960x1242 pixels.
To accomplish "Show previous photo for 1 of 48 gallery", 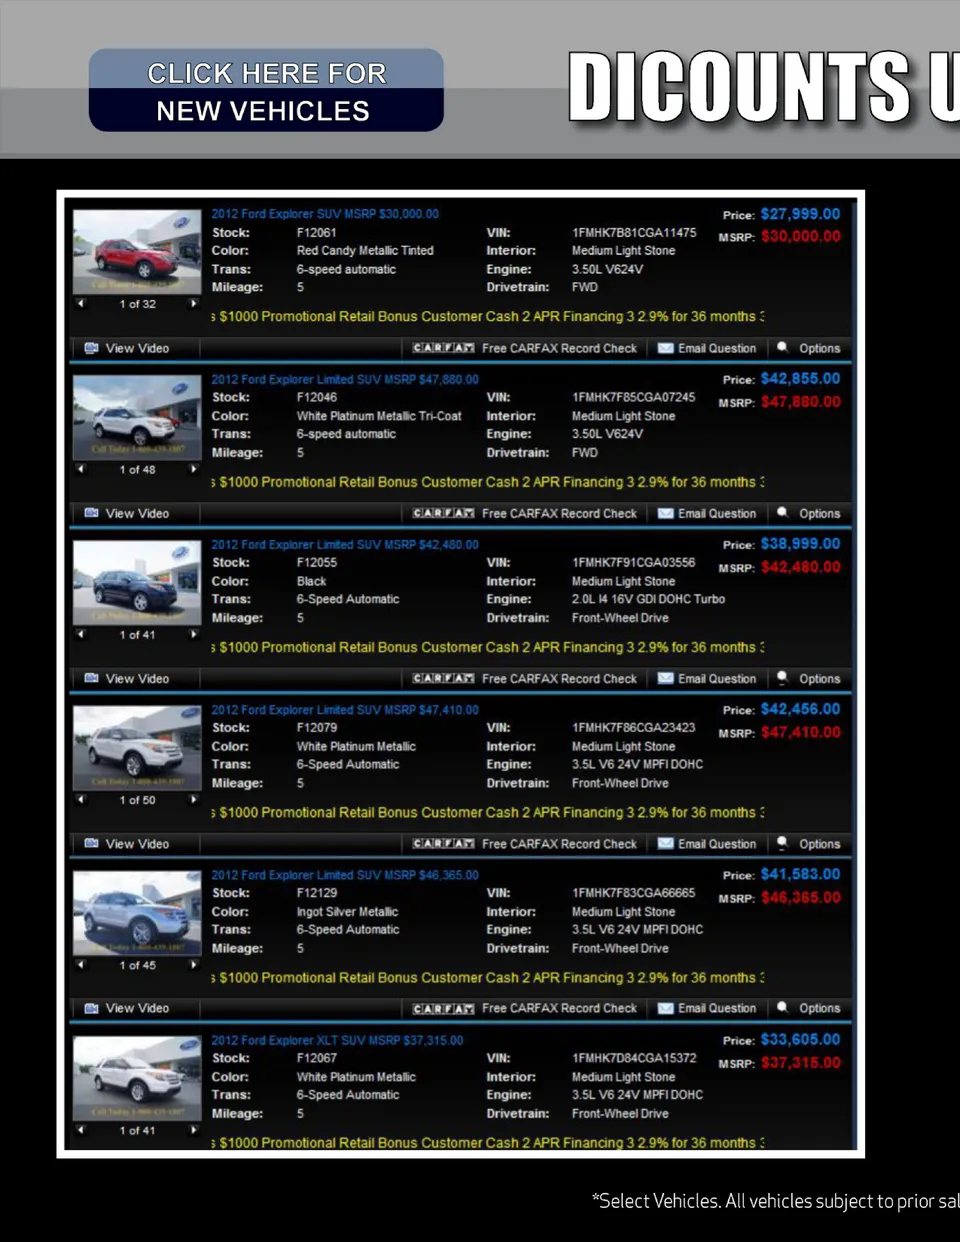I will [x=81, y=469].
